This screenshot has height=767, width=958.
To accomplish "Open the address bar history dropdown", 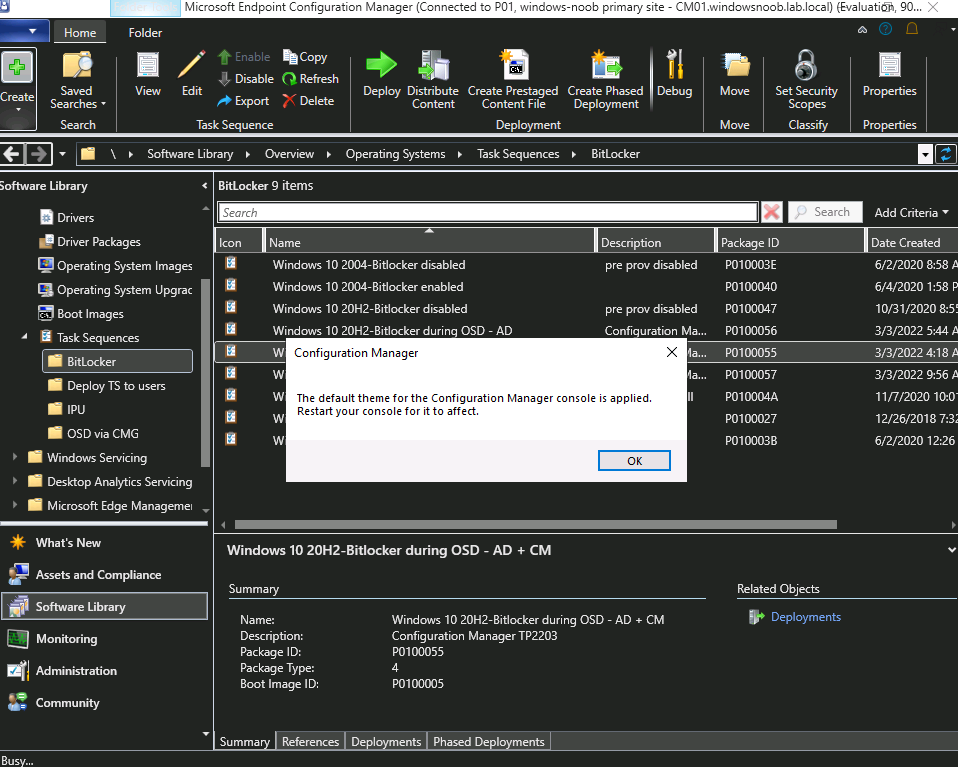I will 925,155.
